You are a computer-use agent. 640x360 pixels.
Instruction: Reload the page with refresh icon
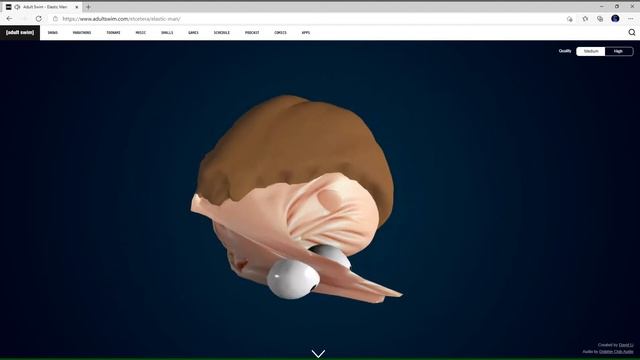(38, 19)
